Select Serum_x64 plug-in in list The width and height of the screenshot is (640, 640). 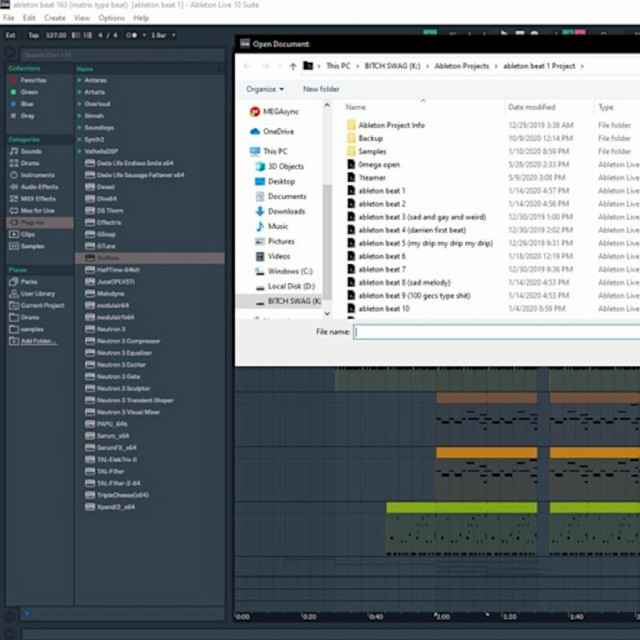113,436
